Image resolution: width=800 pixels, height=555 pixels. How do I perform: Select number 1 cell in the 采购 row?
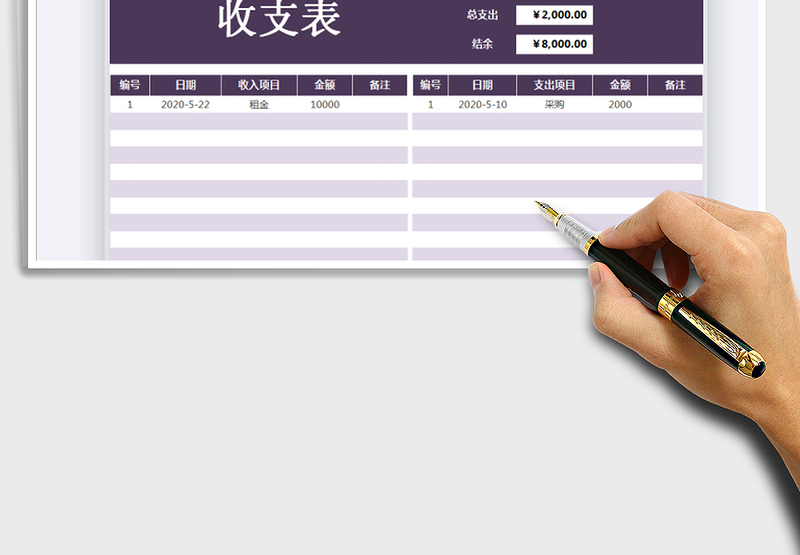(431, 105)
